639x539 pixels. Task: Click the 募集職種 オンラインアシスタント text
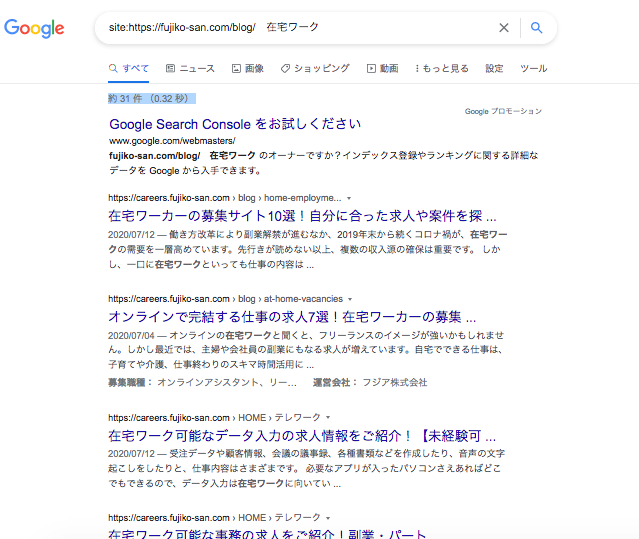pos(202,383)
